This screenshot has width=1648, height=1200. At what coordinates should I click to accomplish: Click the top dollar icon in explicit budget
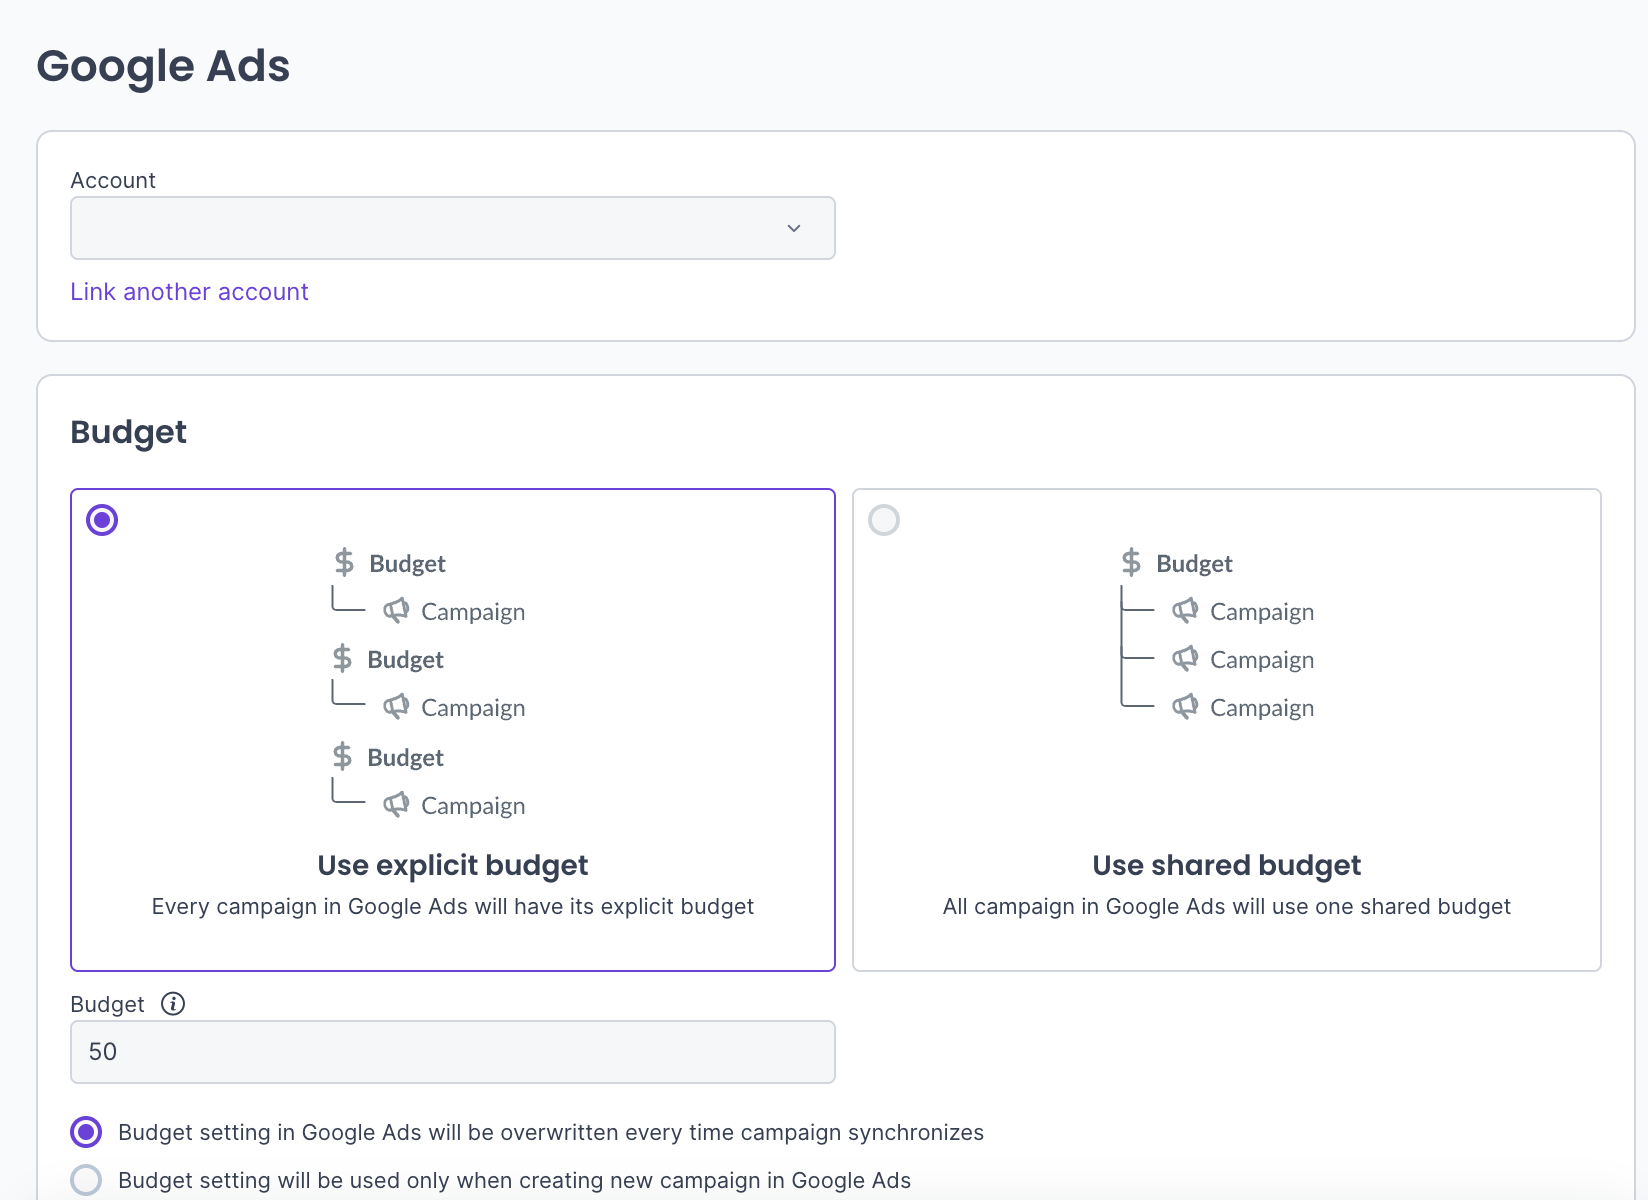point(344,562)
